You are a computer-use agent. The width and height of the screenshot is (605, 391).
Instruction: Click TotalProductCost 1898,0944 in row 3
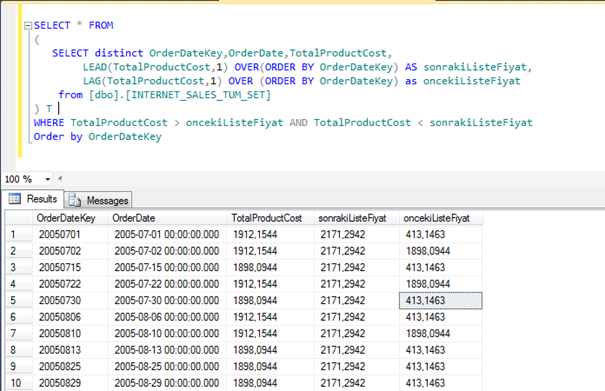coord(270,267)
